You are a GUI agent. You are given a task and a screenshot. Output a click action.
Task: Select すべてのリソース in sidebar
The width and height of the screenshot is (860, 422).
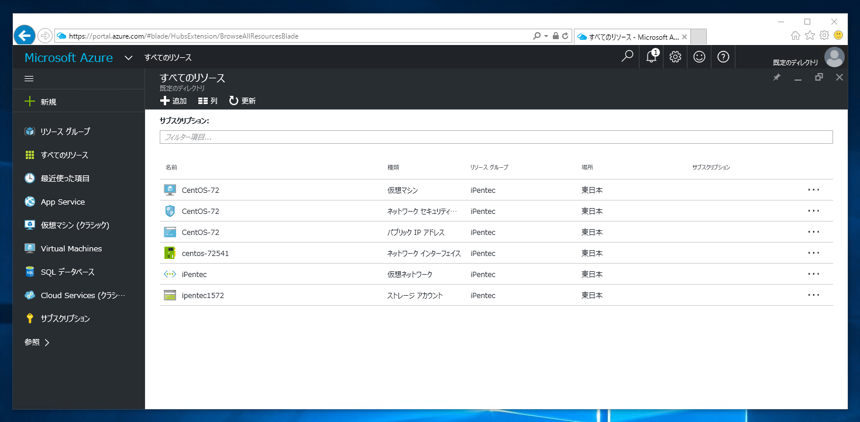[x=56, y=155]
